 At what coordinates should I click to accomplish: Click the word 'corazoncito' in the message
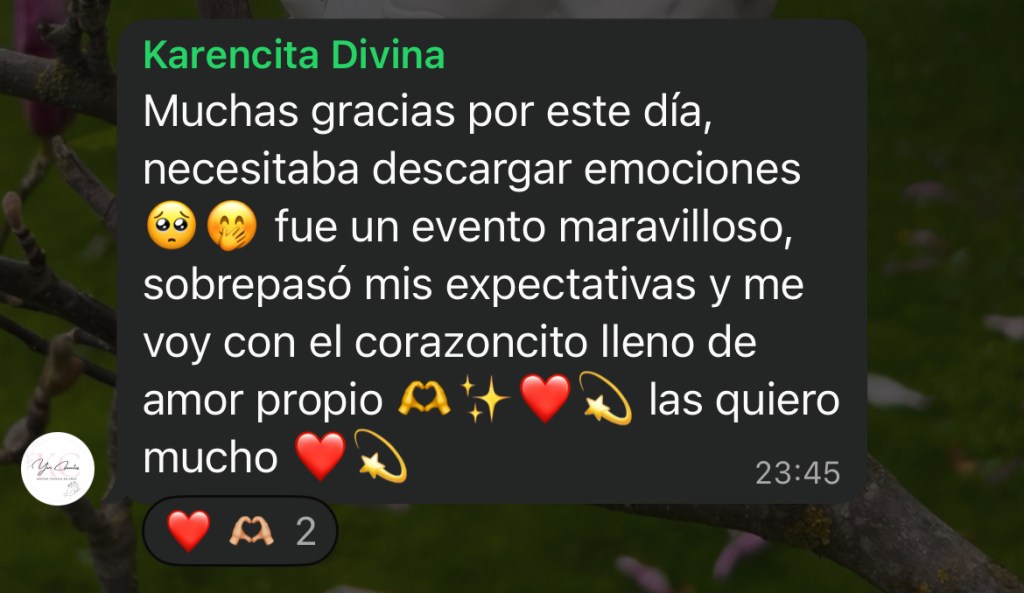click(x=470, y=342)
